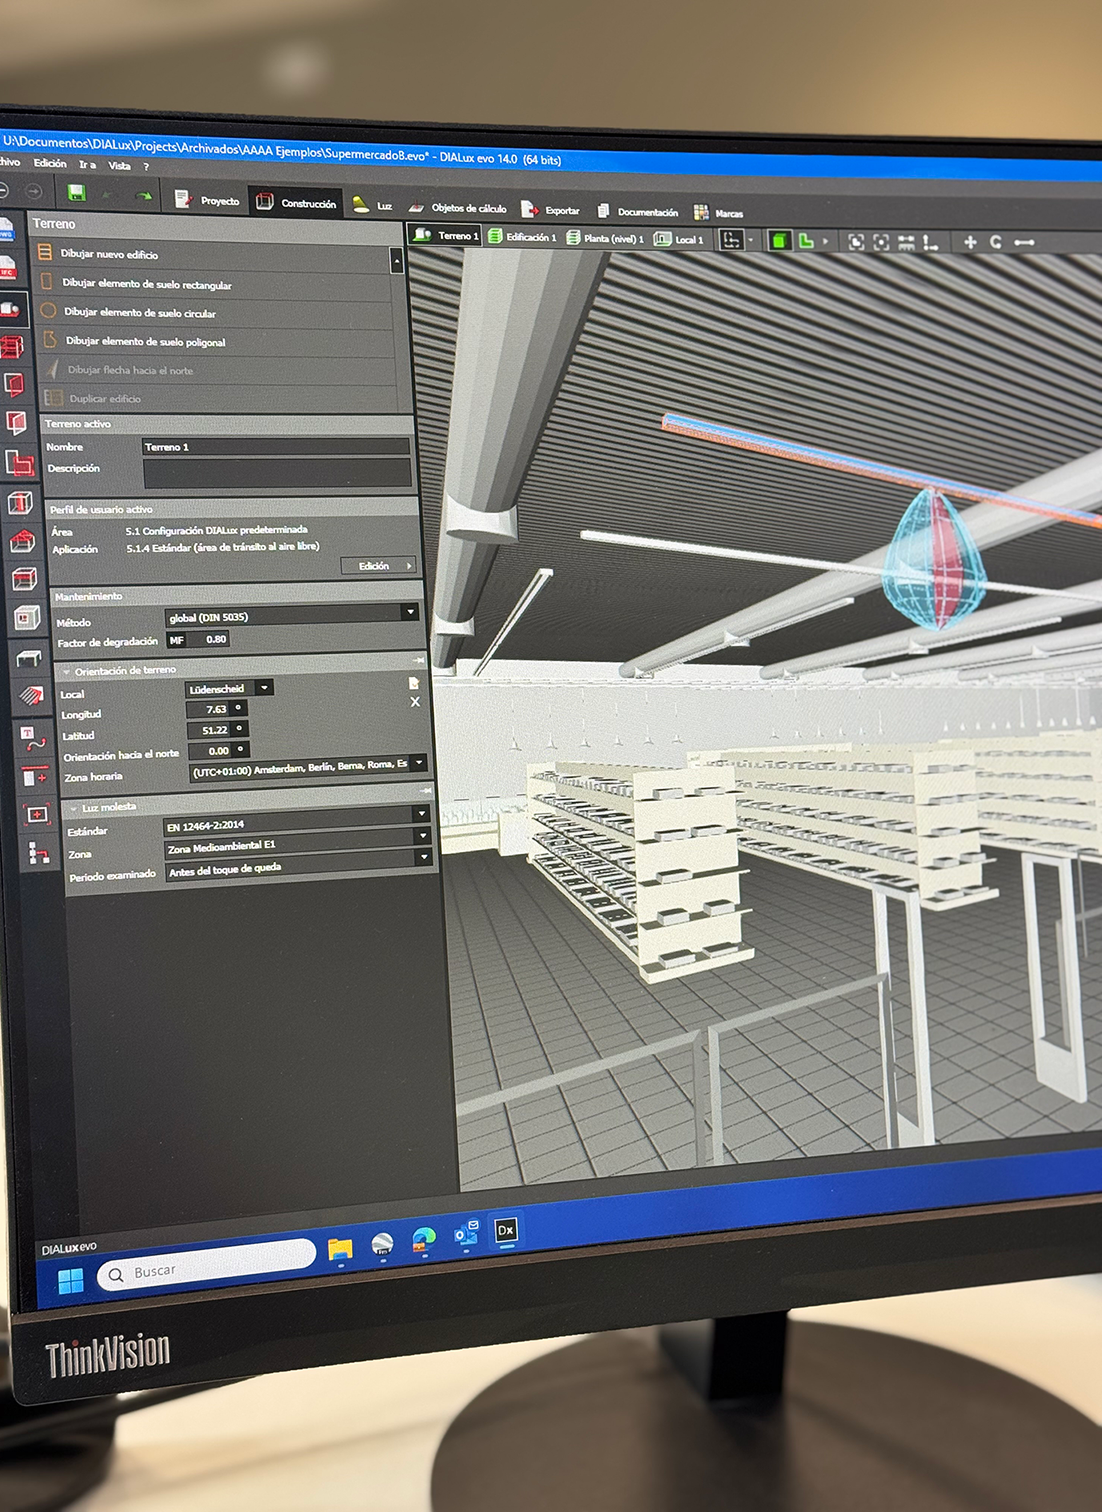Click the Factor de degradación MF 0.80 field
Viewport: 1102px width, 1512px height.
pos(198,639)
